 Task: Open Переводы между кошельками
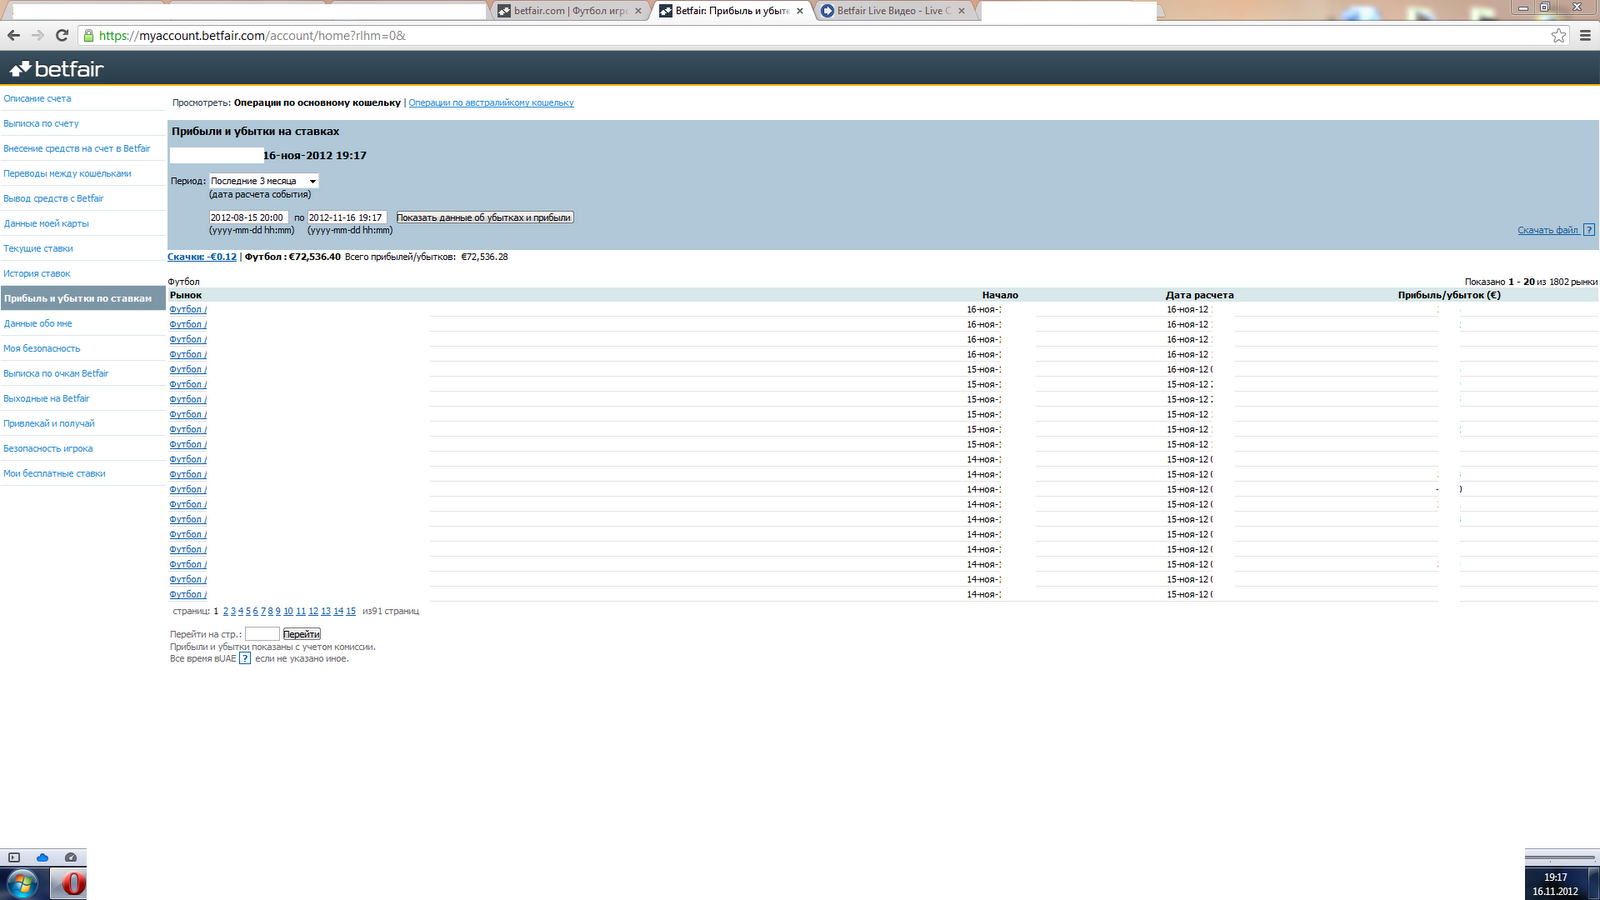[x=67, y=174]
